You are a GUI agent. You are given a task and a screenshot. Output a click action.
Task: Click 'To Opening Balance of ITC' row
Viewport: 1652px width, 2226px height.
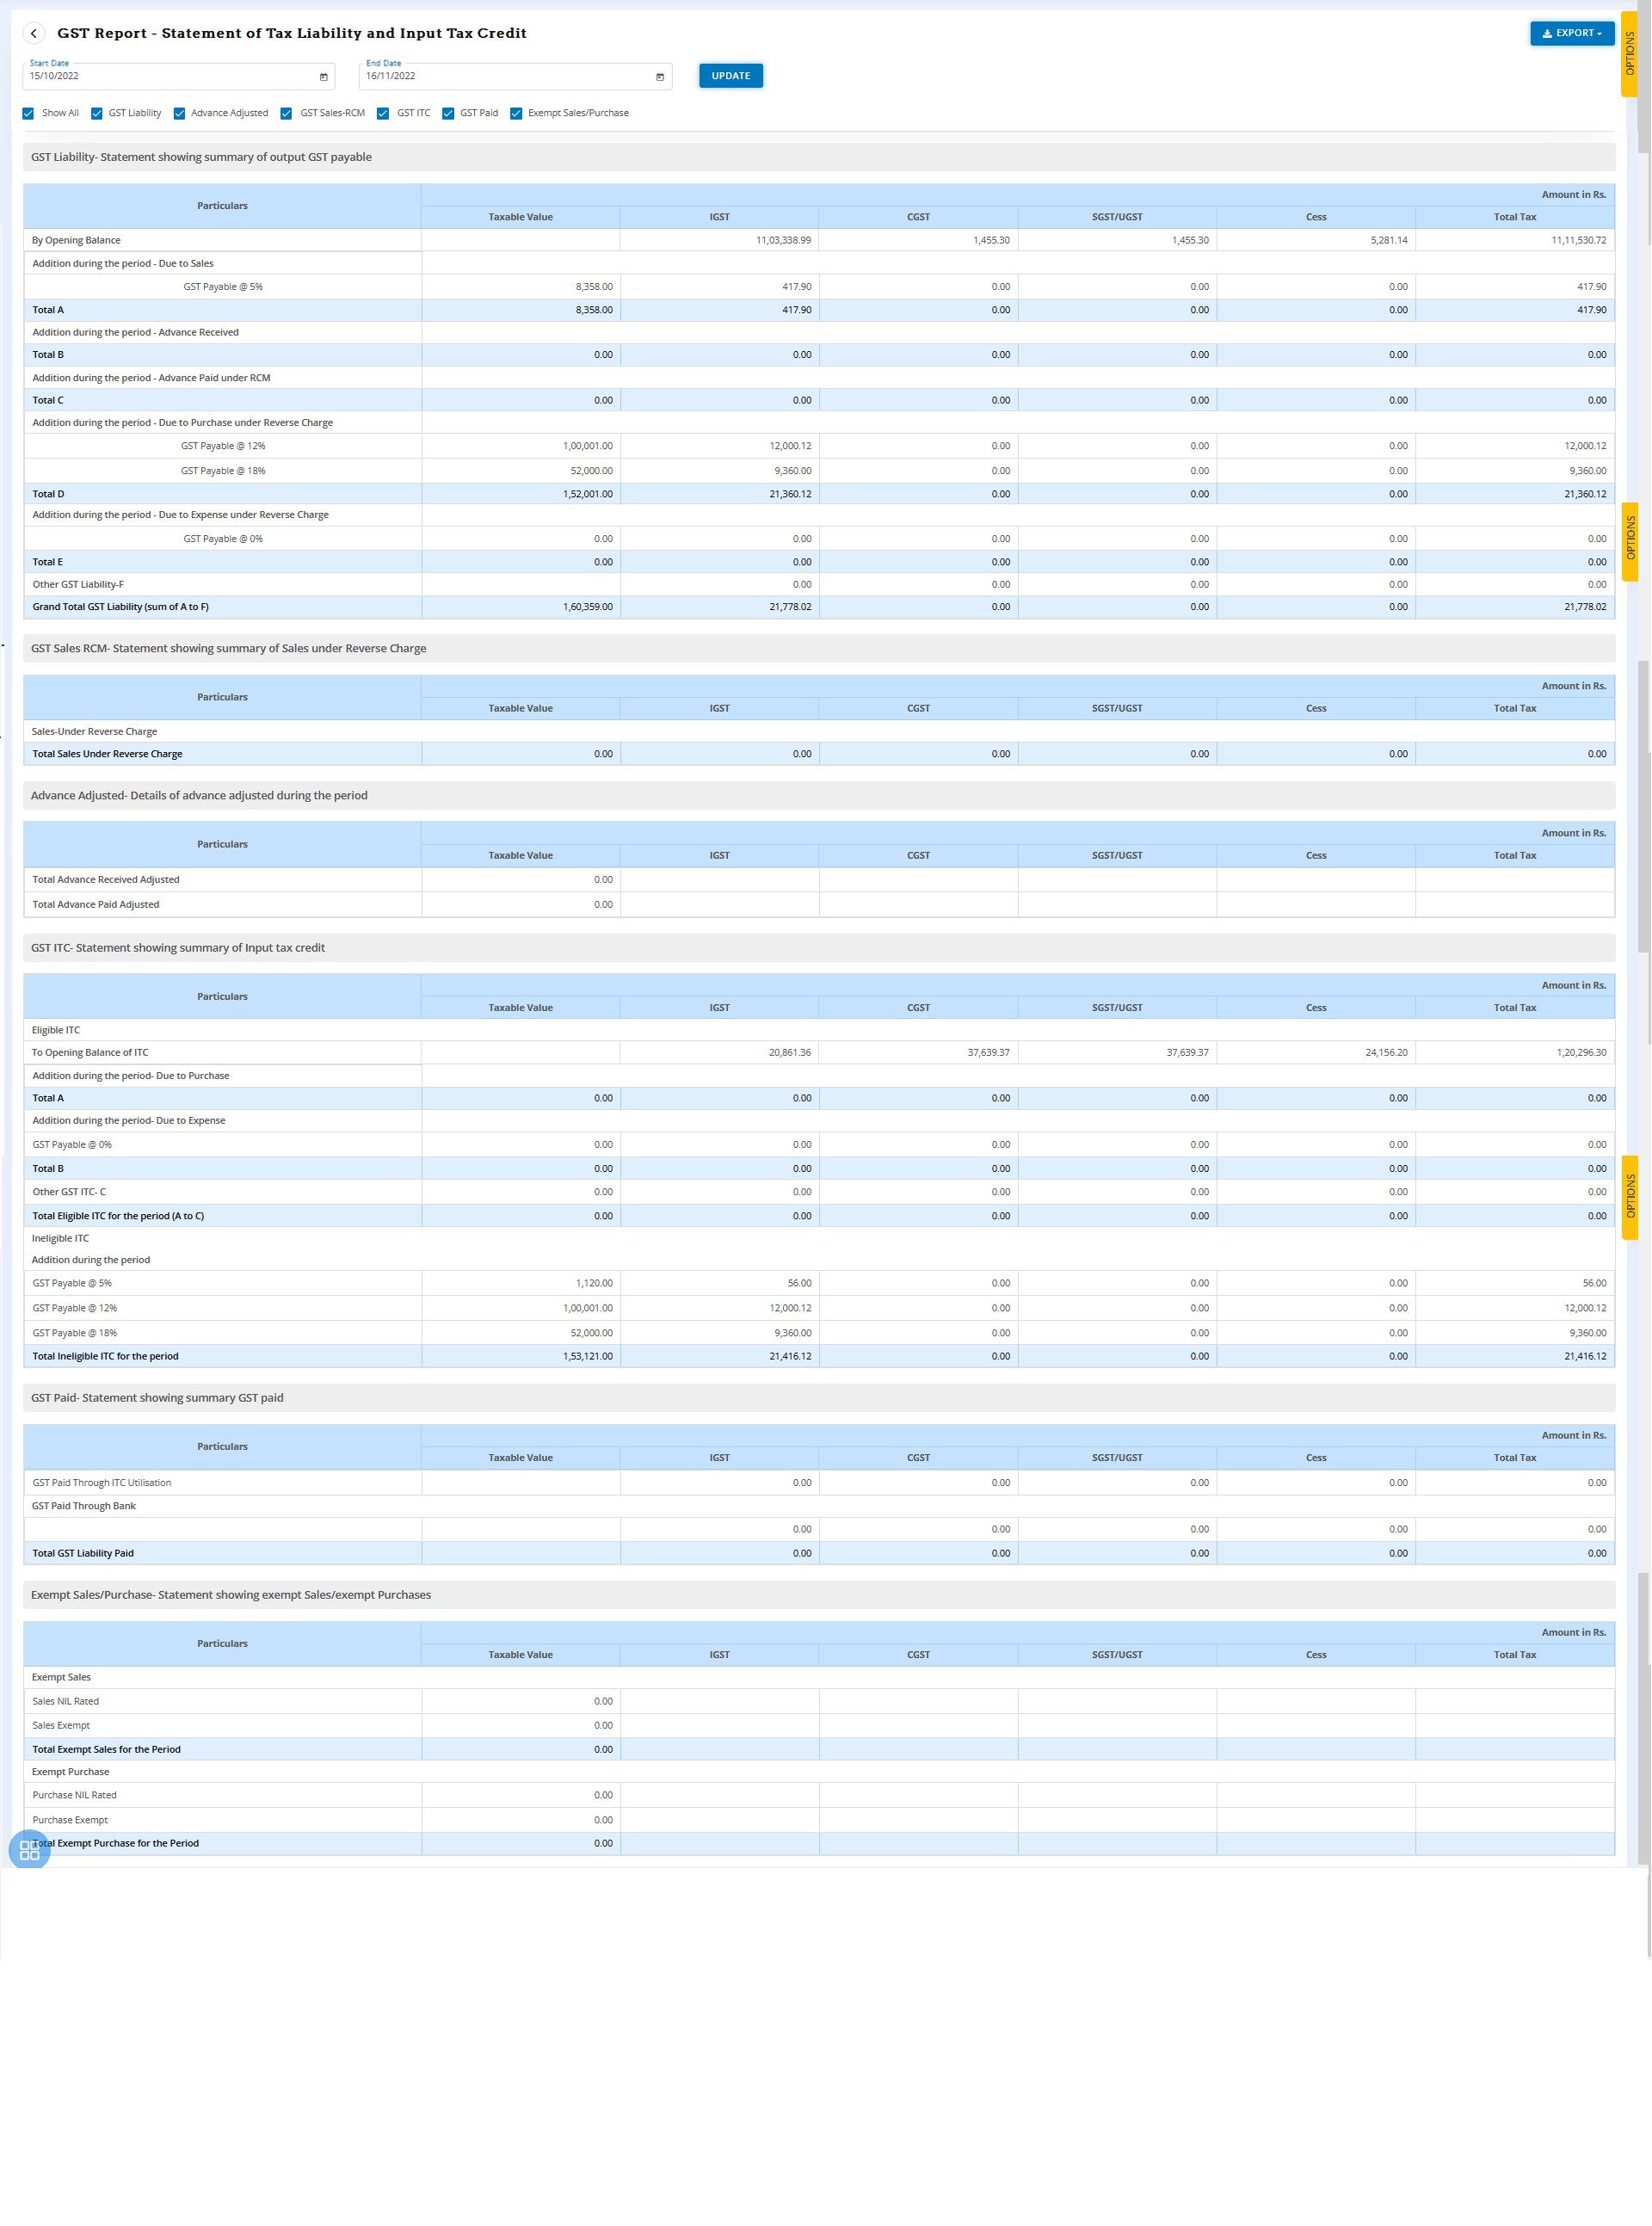pyautogui.click(x=819, y=1053)
